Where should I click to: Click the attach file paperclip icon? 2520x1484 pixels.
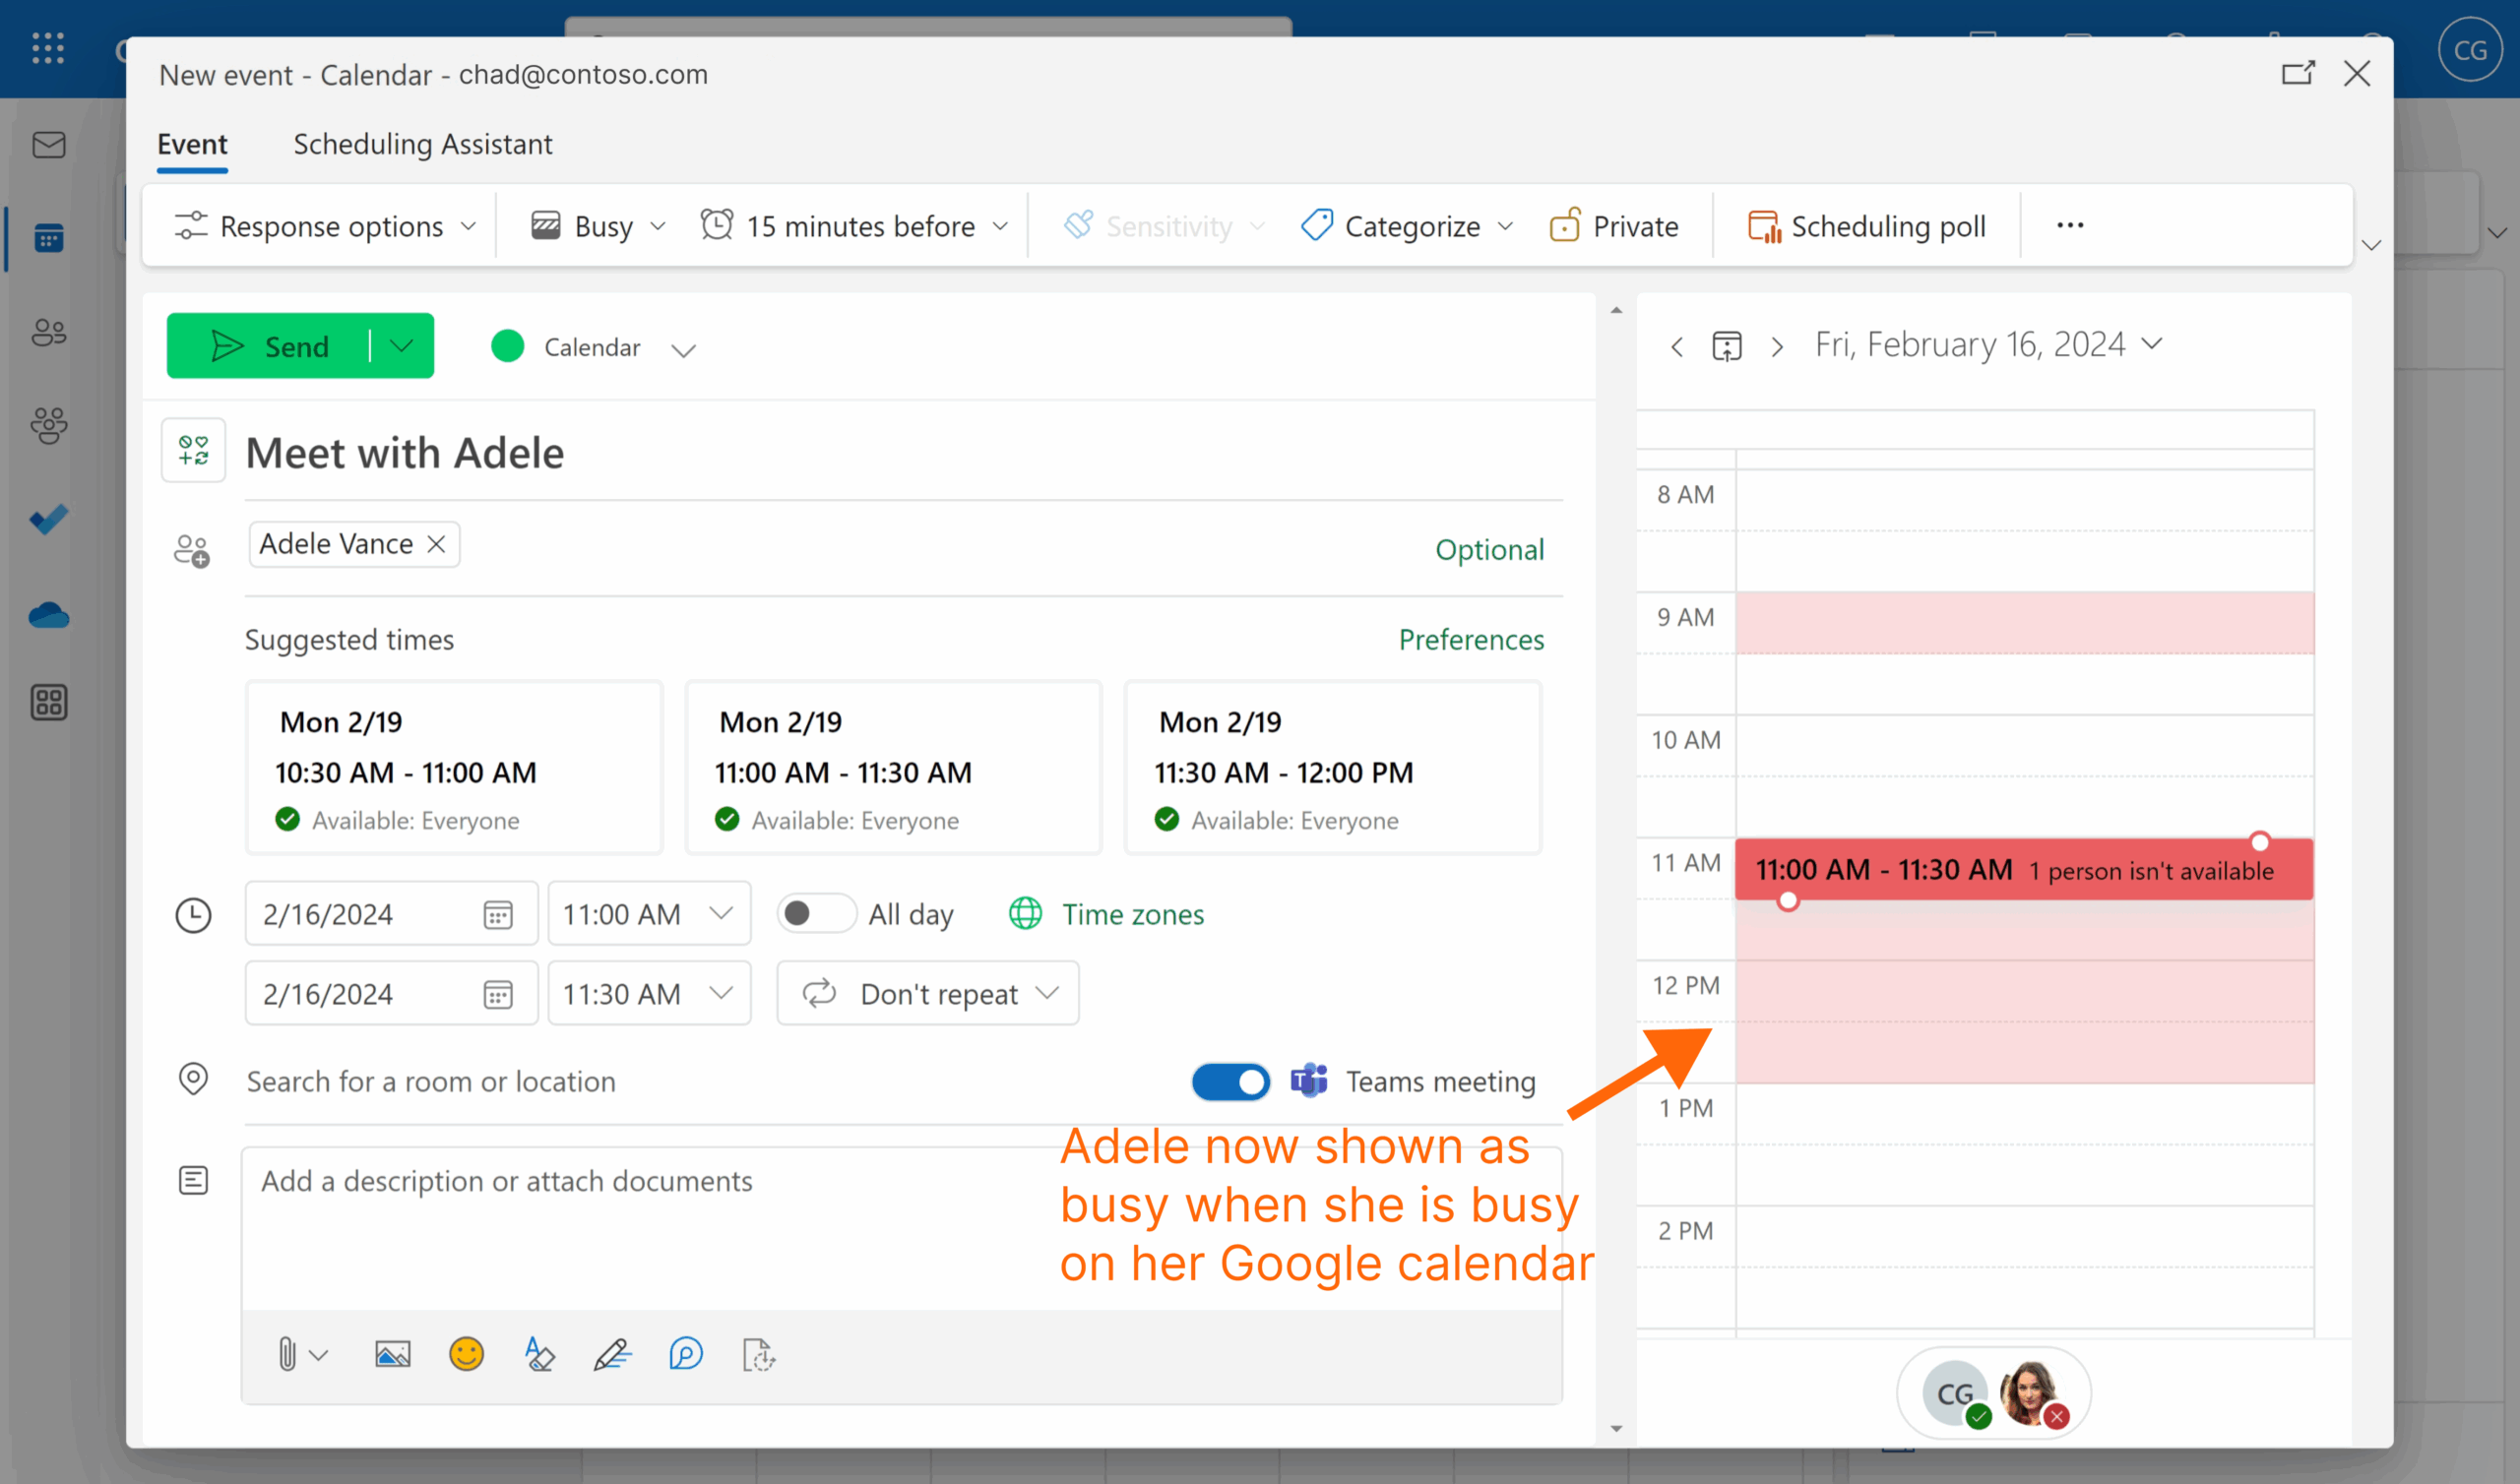coord(287,1355)
